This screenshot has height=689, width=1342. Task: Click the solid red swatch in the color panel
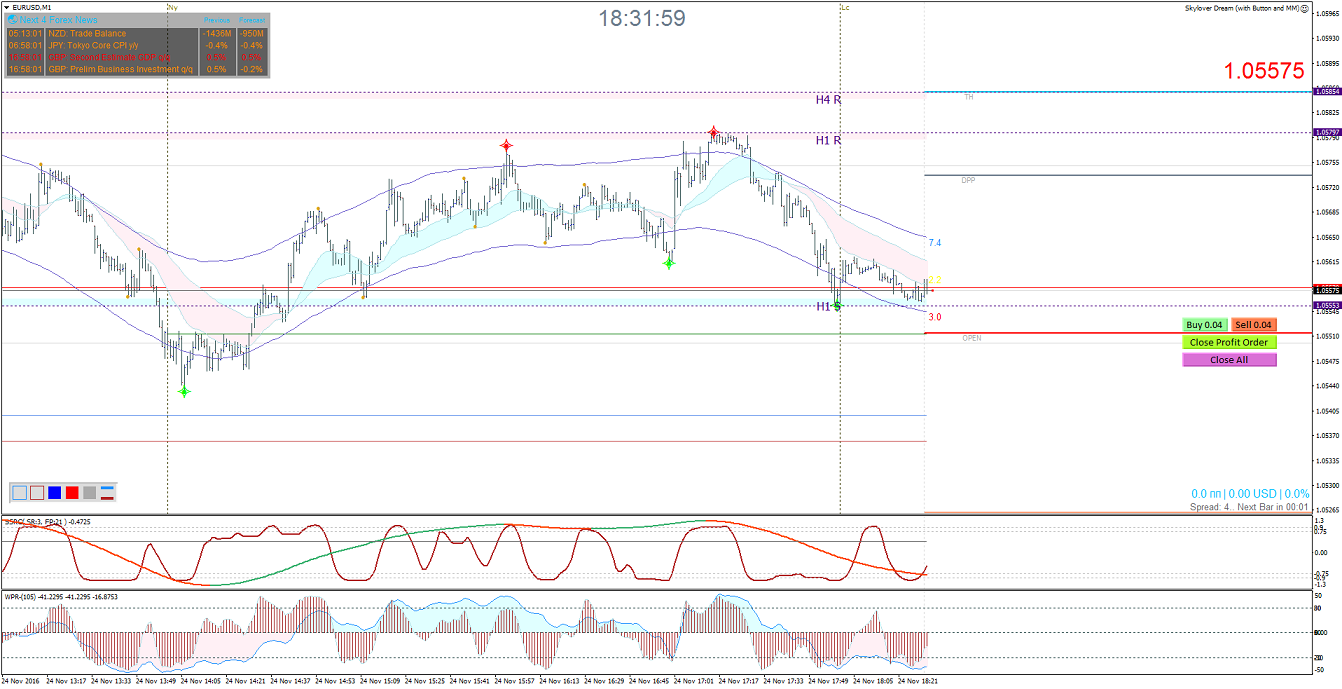72,492
